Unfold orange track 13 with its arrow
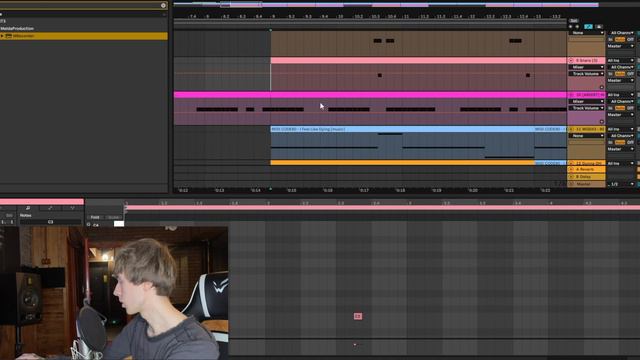The width and height of the screenshot is (640, 360). (571, 163)
